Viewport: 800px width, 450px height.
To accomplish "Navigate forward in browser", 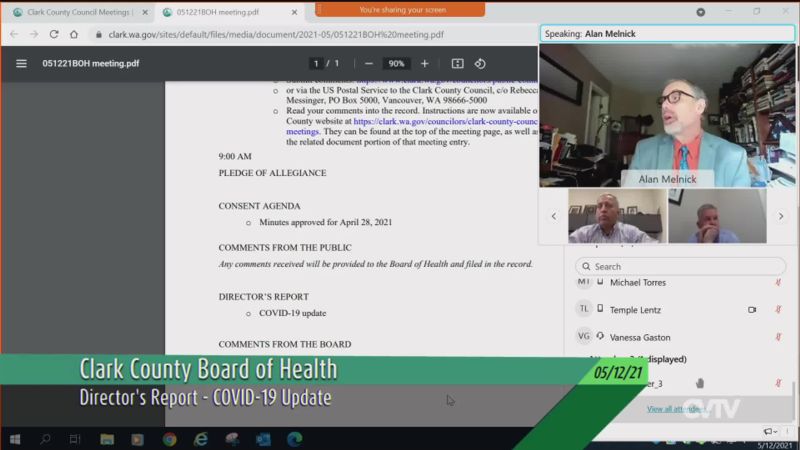I will [34, 34].
